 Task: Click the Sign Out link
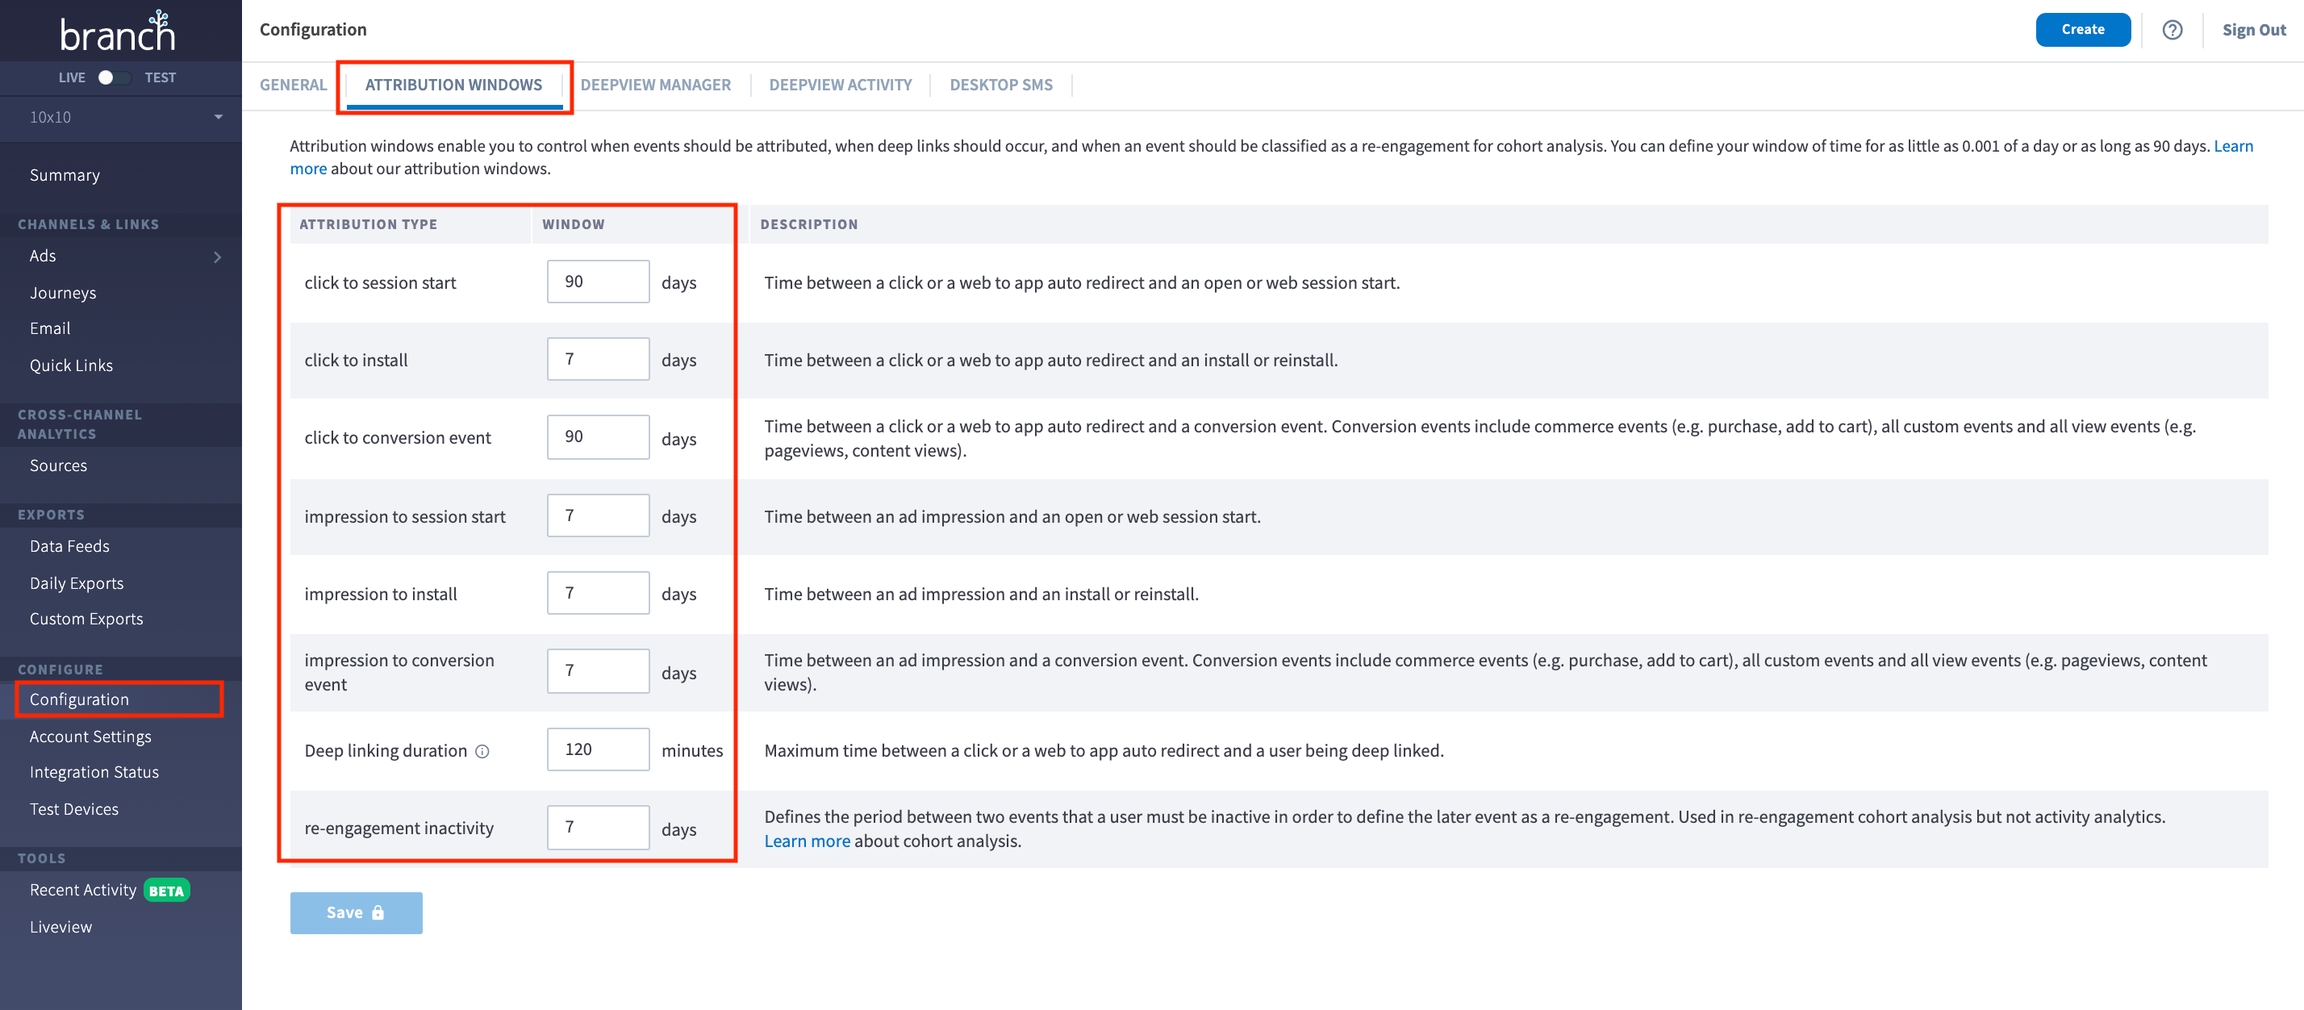coord(2253,30)
